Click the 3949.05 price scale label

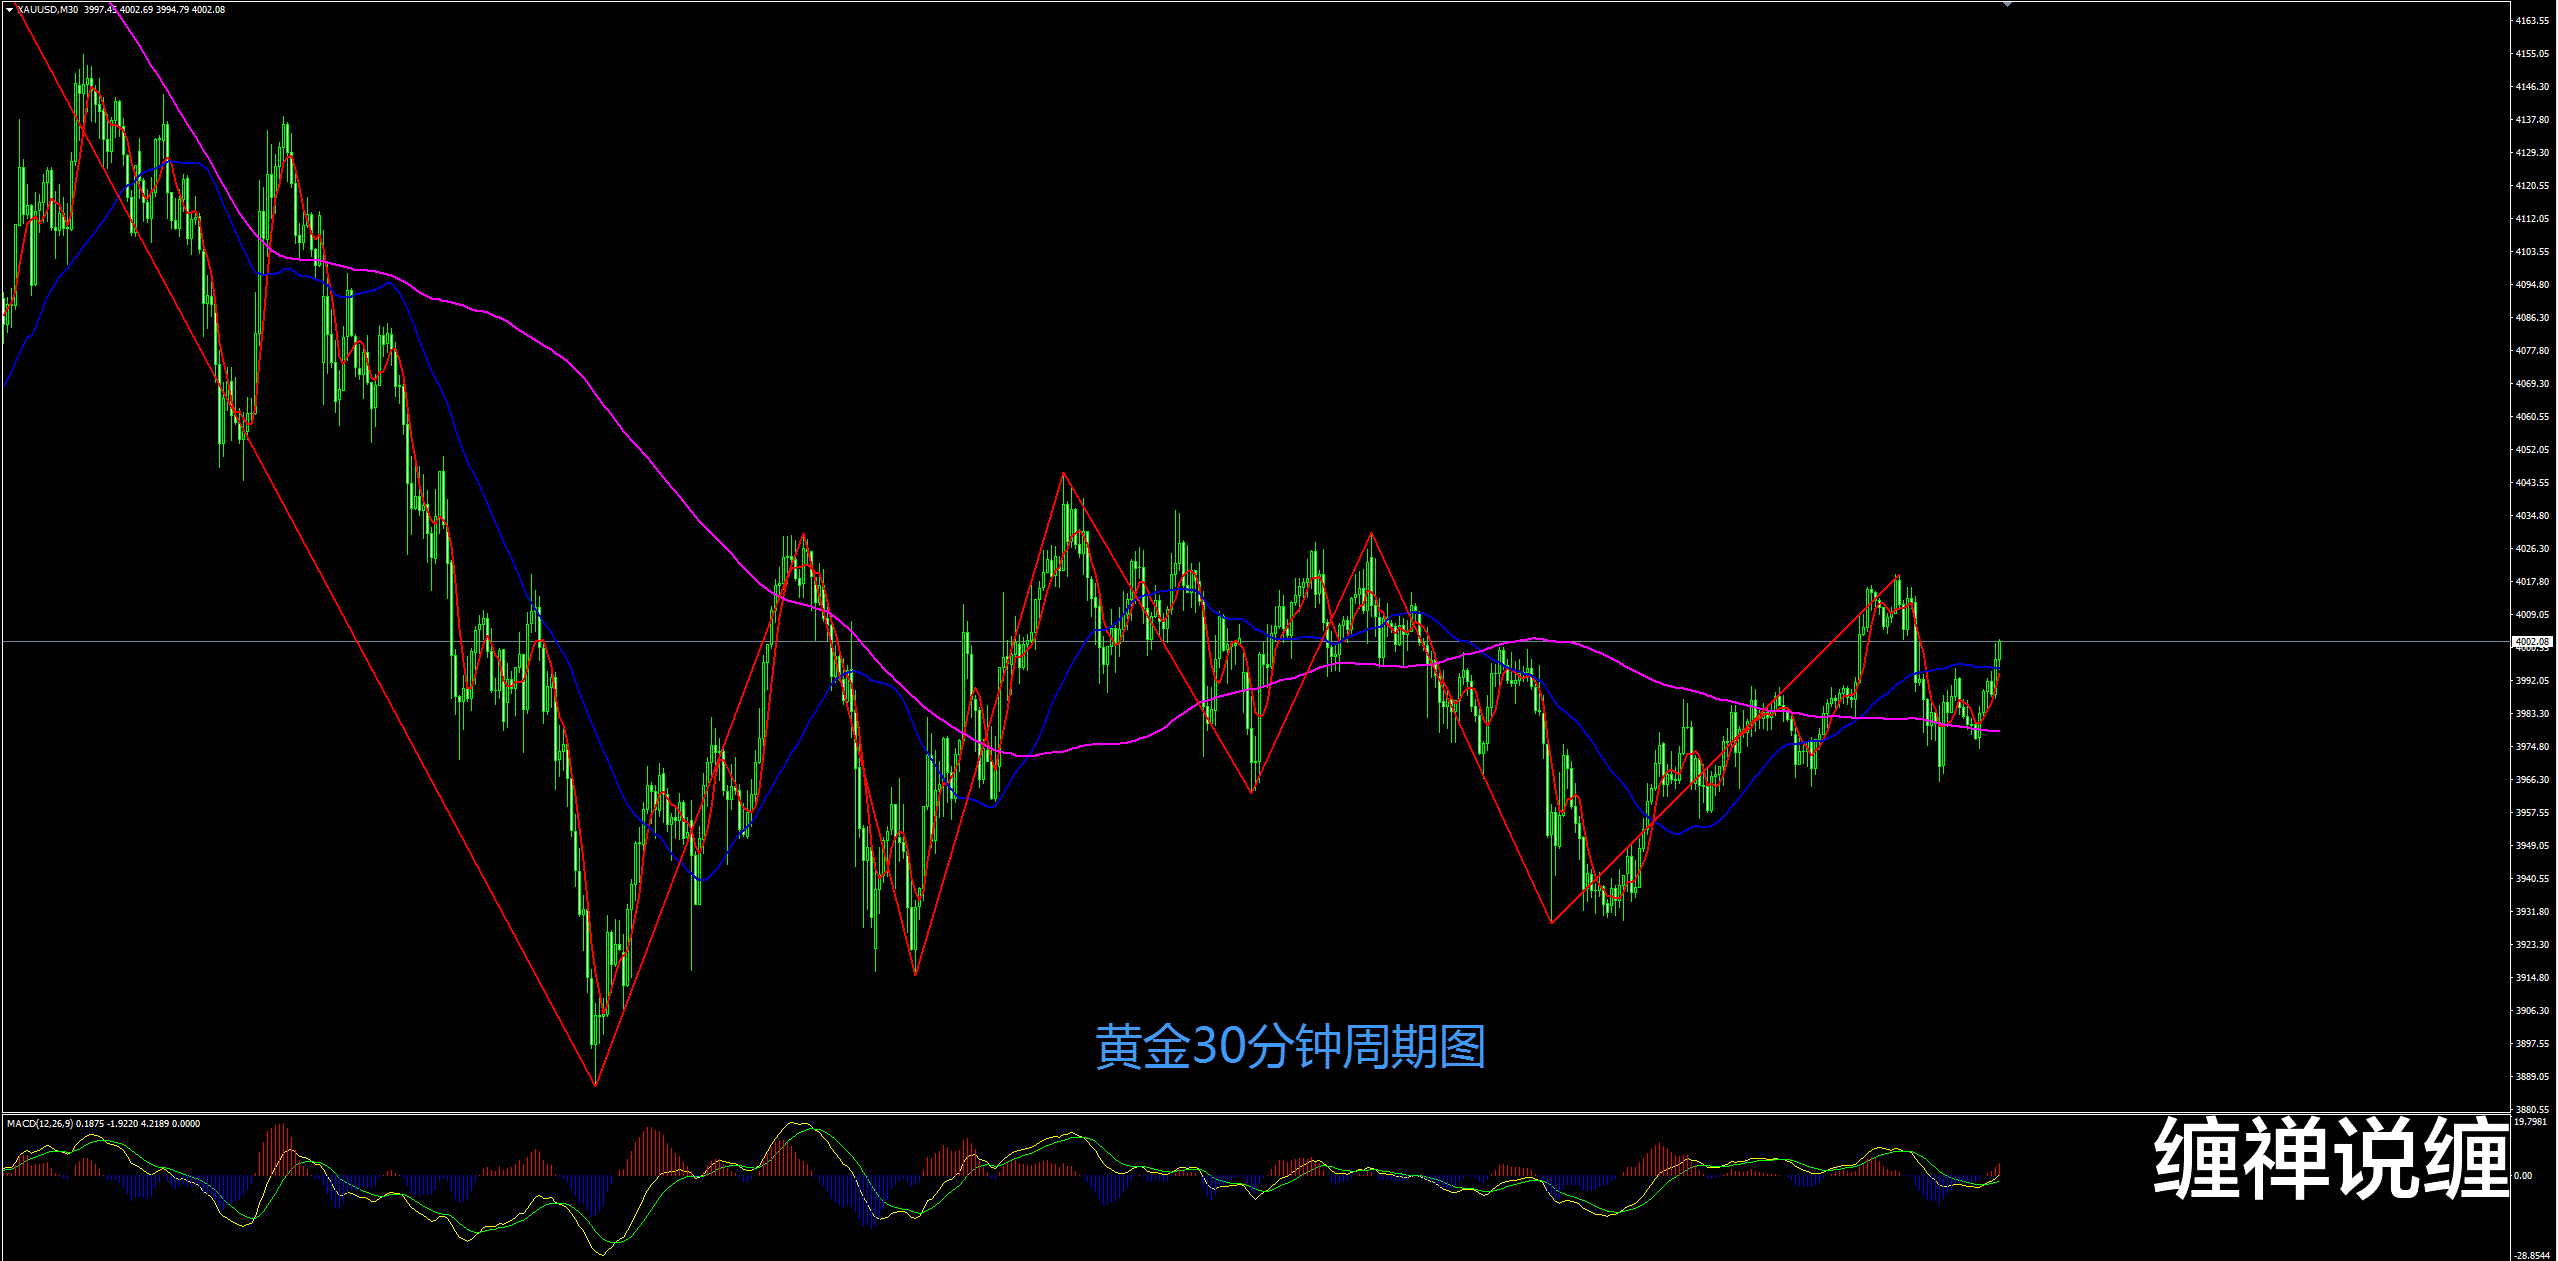pyautogui.click(x=2532, y=846)
